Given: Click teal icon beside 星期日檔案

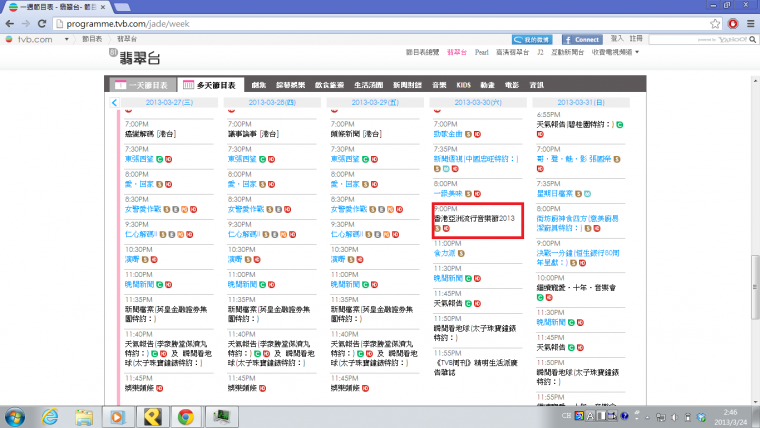Looking at the screenshot, I should tap(587, 194).
